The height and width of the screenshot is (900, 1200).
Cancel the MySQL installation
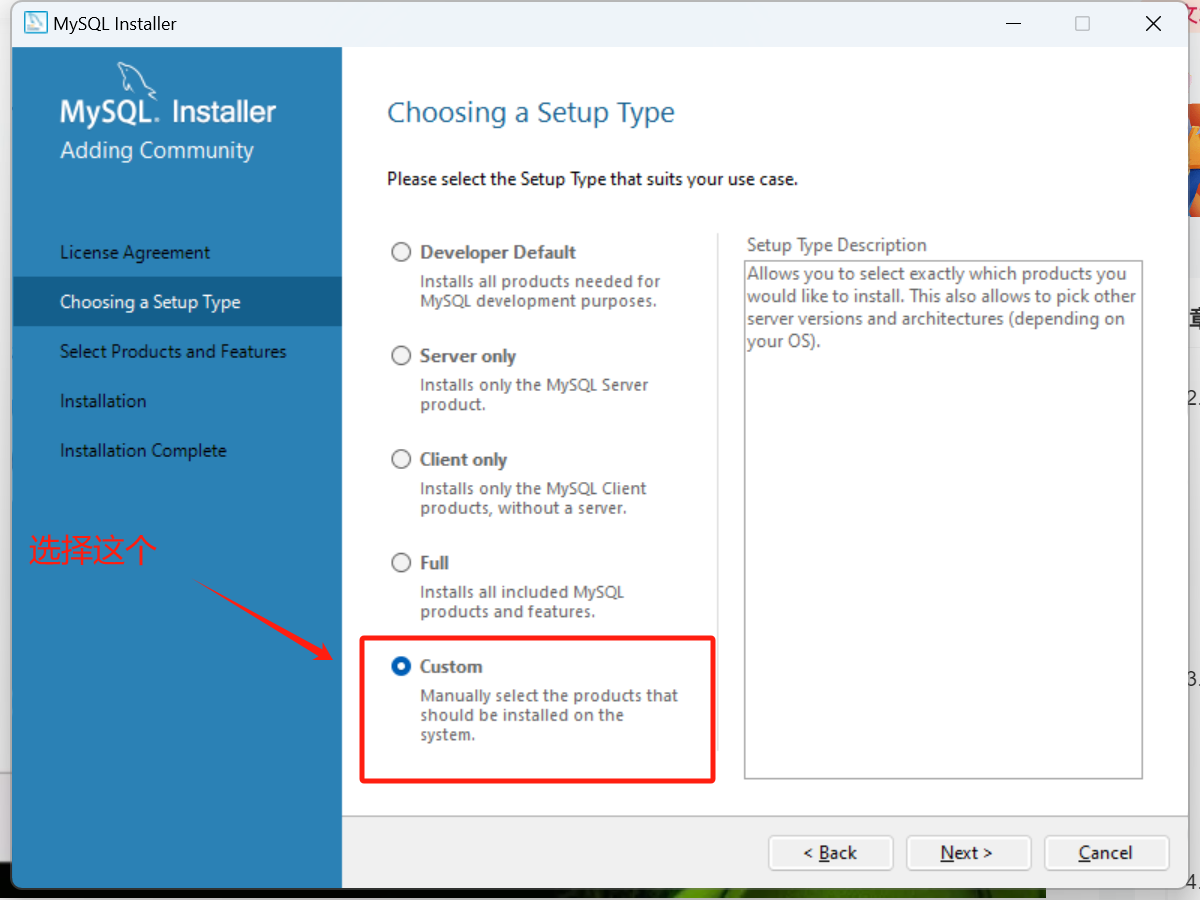(1106, 853)
